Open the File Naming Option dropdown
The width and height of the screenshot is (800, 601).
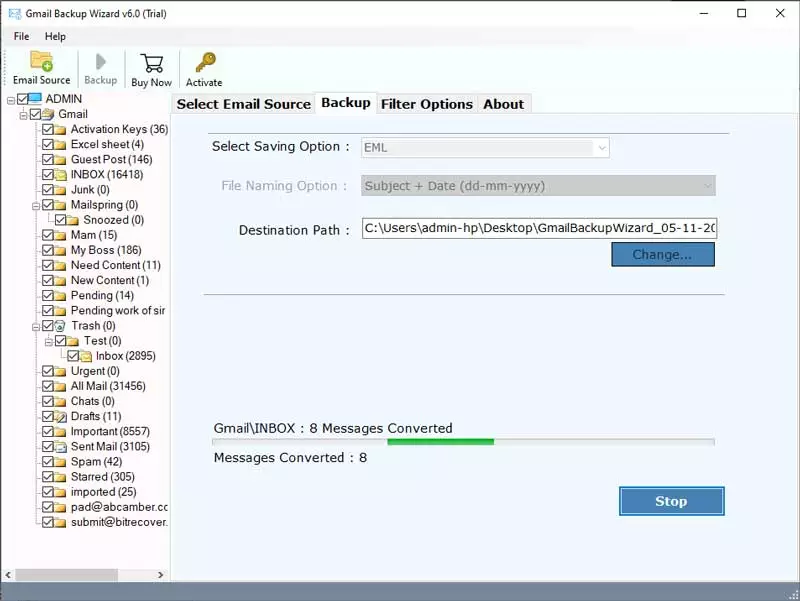pos(538,186)
